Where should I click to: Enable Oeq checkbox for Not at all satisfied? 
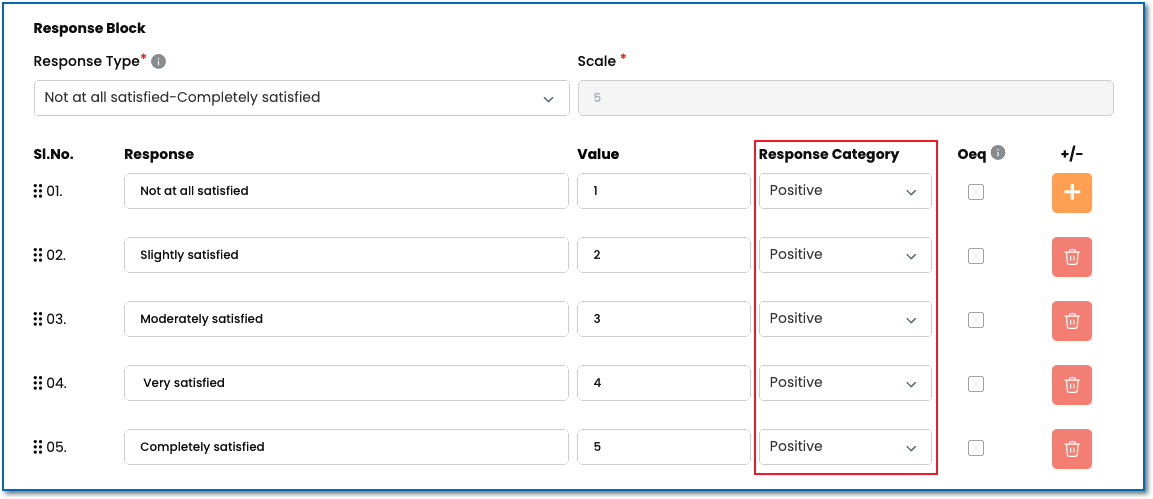(x=976, y=192)
